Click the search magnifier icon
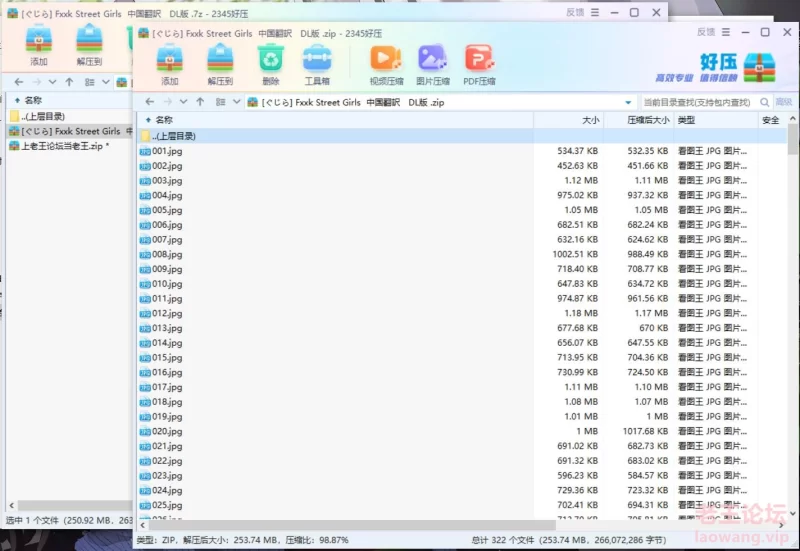Viewport: 800px width, 551px height. click(x=764, y=102)
